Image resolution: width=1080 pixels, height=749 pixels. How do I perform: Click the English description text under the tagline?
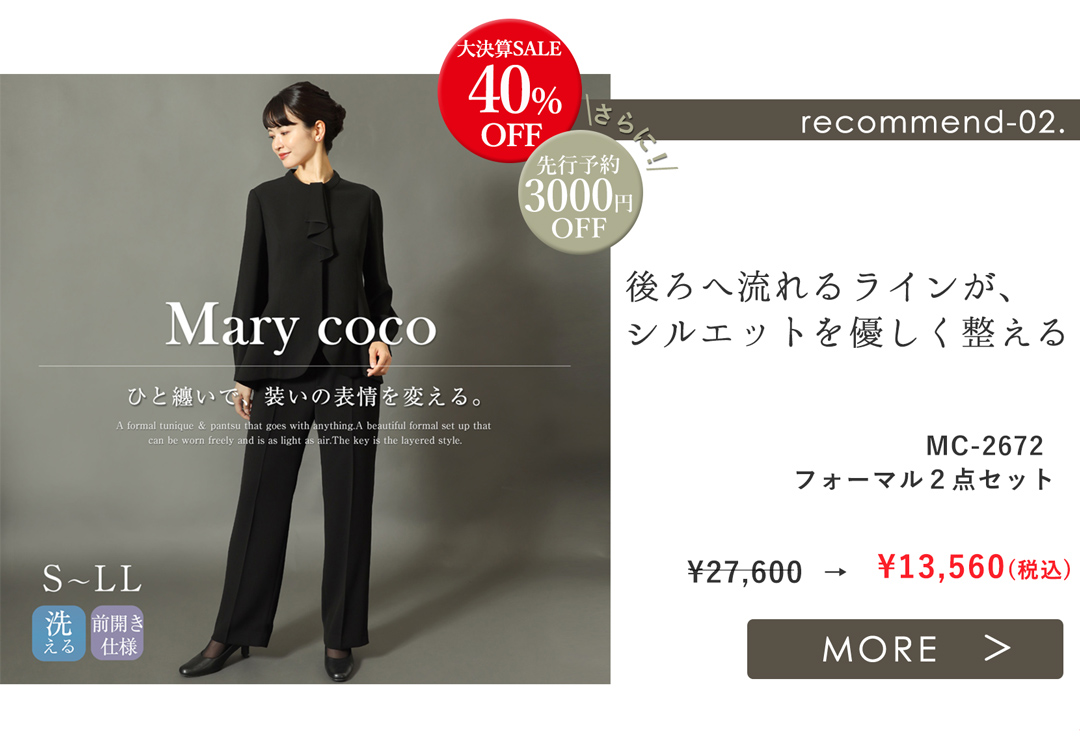pyautogui.click(x=304, y=433)
